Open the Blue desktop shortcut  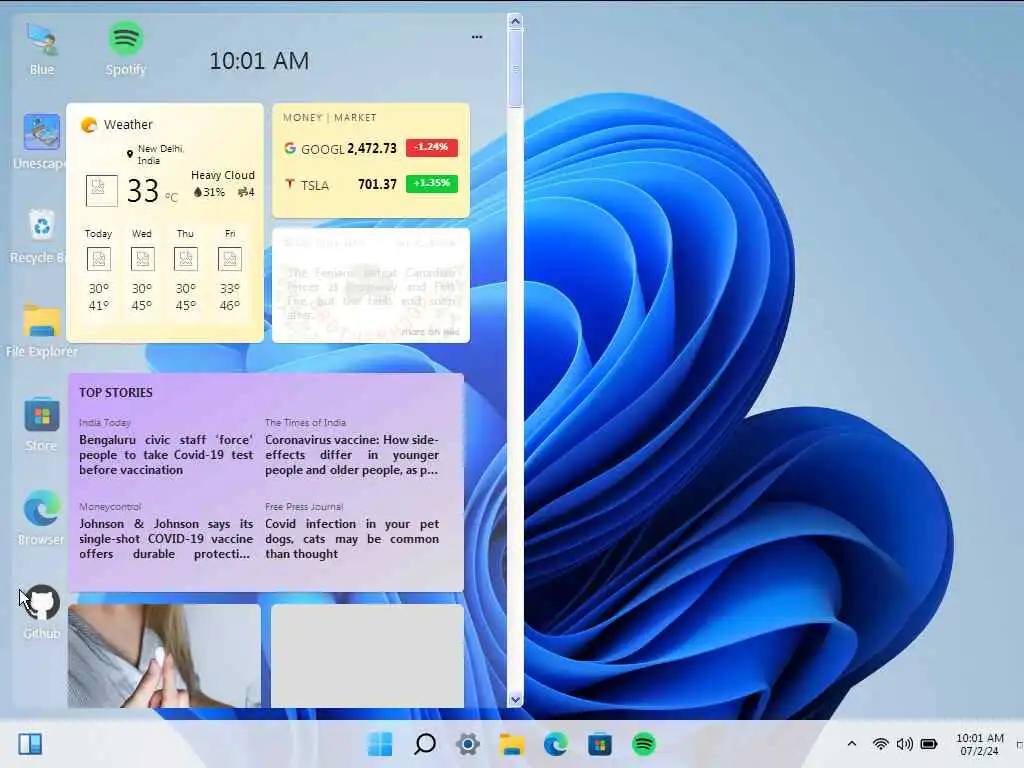pyautogui.click(x=42, y=50)
